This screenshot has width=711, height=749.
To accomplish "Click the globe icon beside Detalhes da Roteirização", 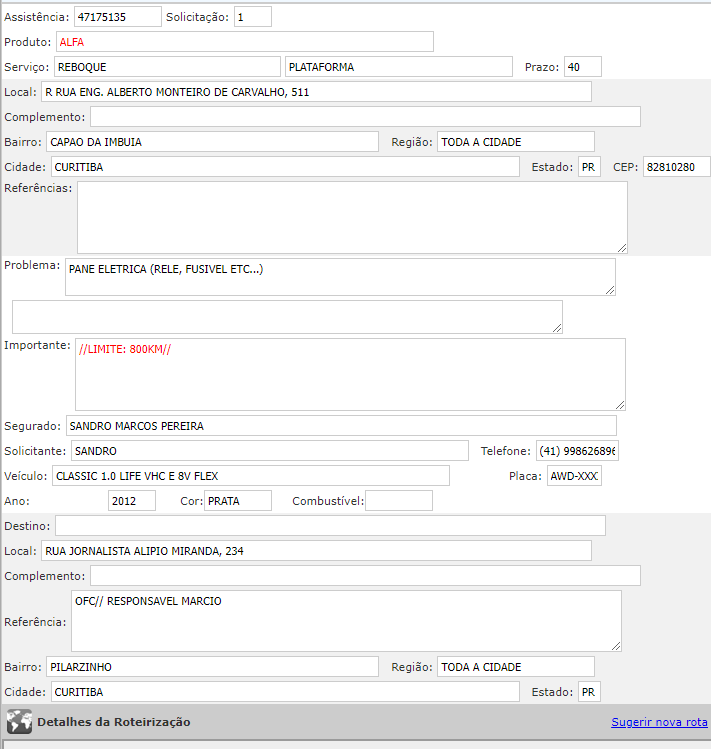I will coord(19,722).
